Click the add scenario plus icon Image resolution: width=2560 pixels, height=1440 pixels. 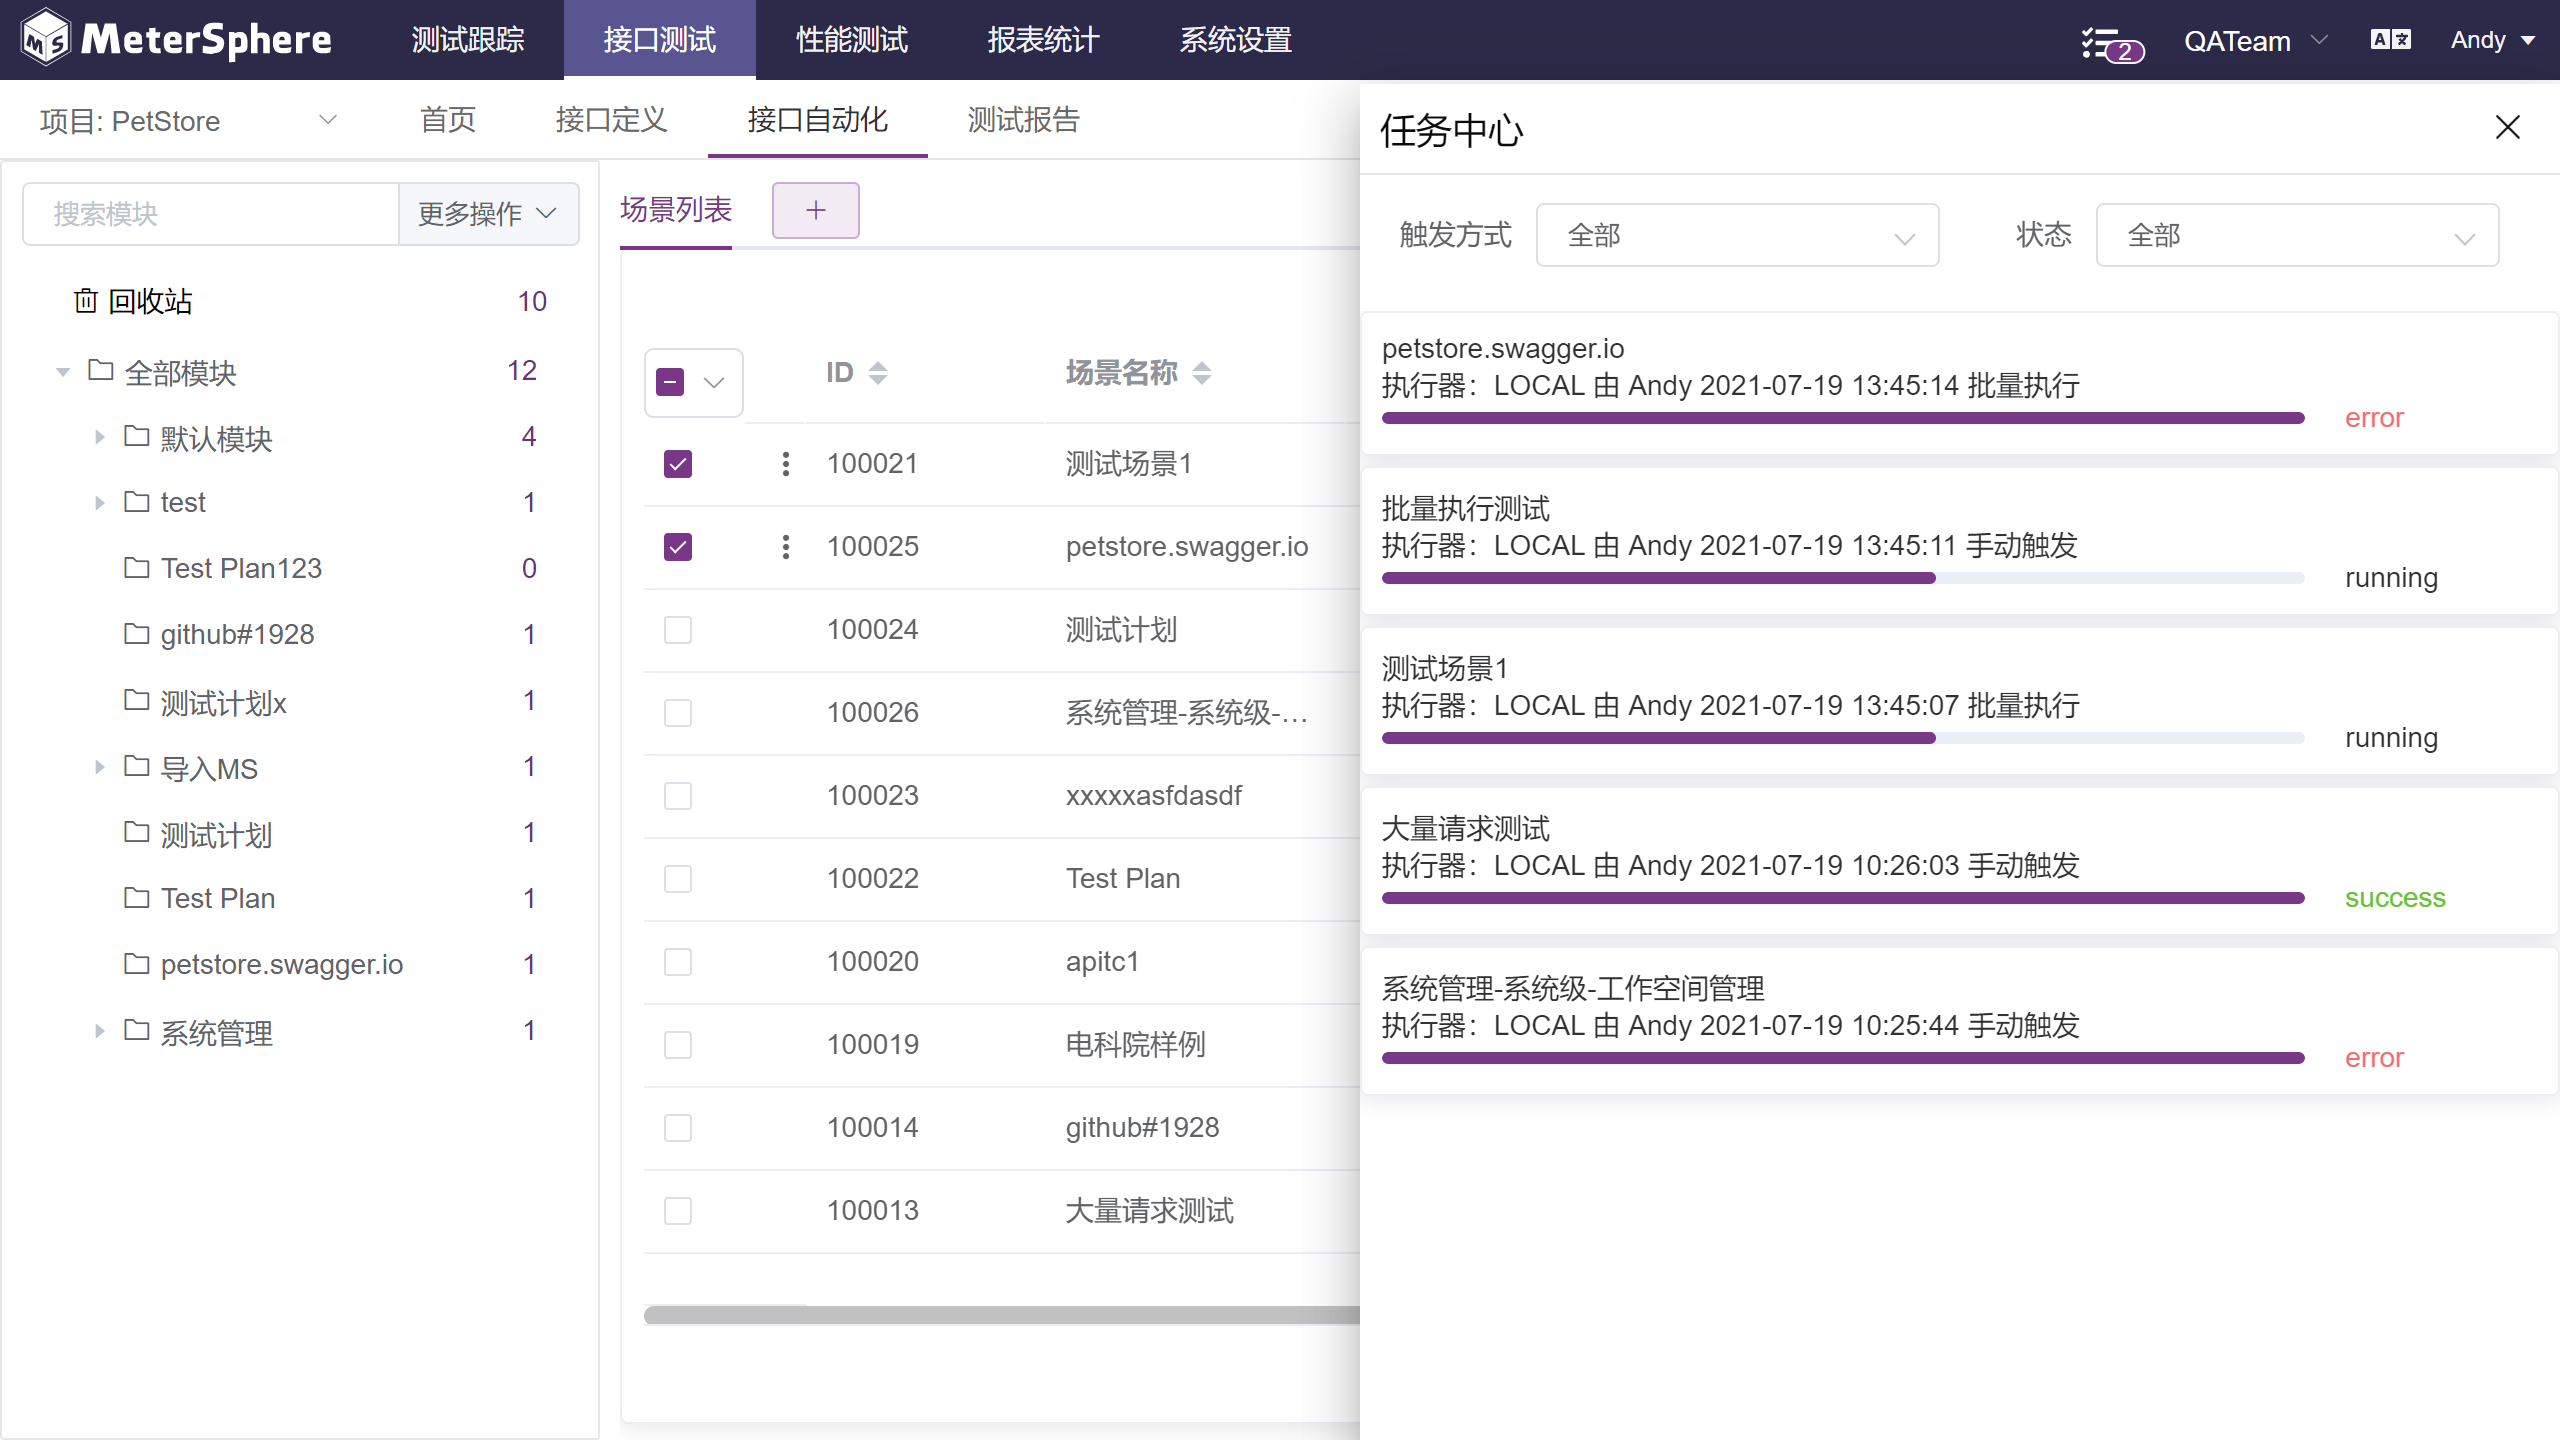coord(815,210)
